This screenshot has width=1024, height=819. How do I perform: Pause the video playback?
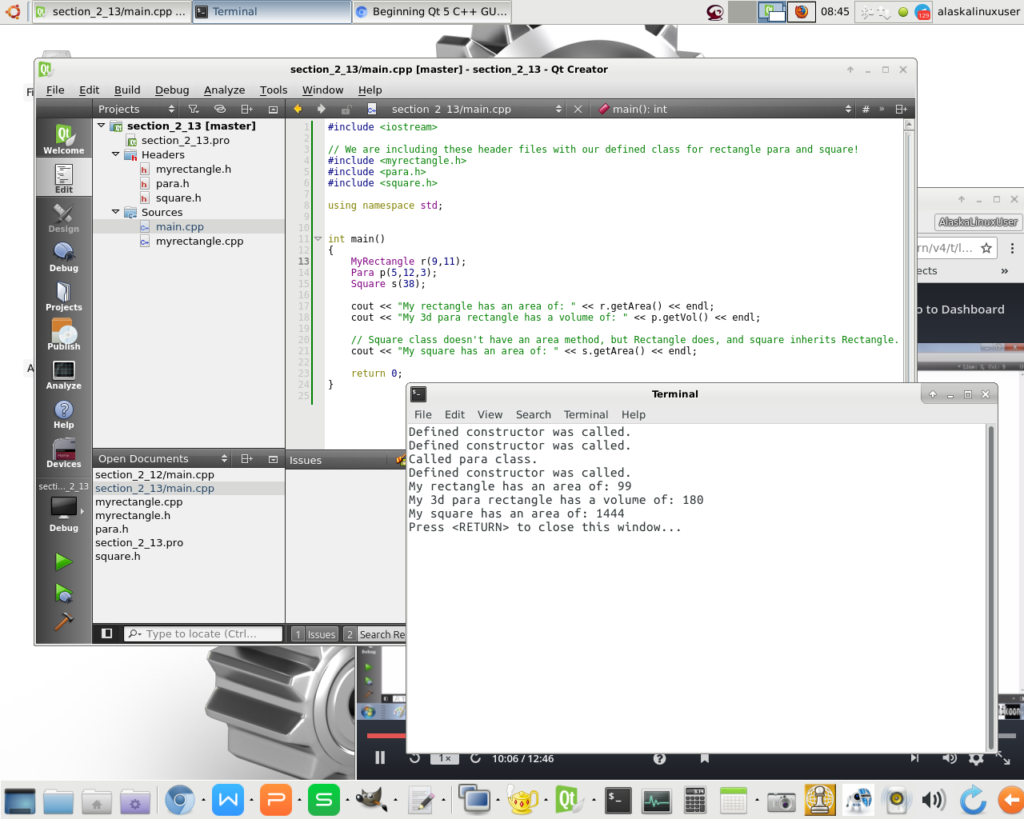380,758
